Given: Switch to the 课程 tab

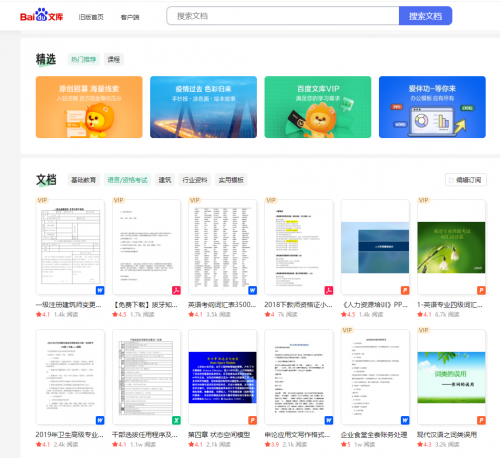Looking at the screenshot, I should coord(114,59).
